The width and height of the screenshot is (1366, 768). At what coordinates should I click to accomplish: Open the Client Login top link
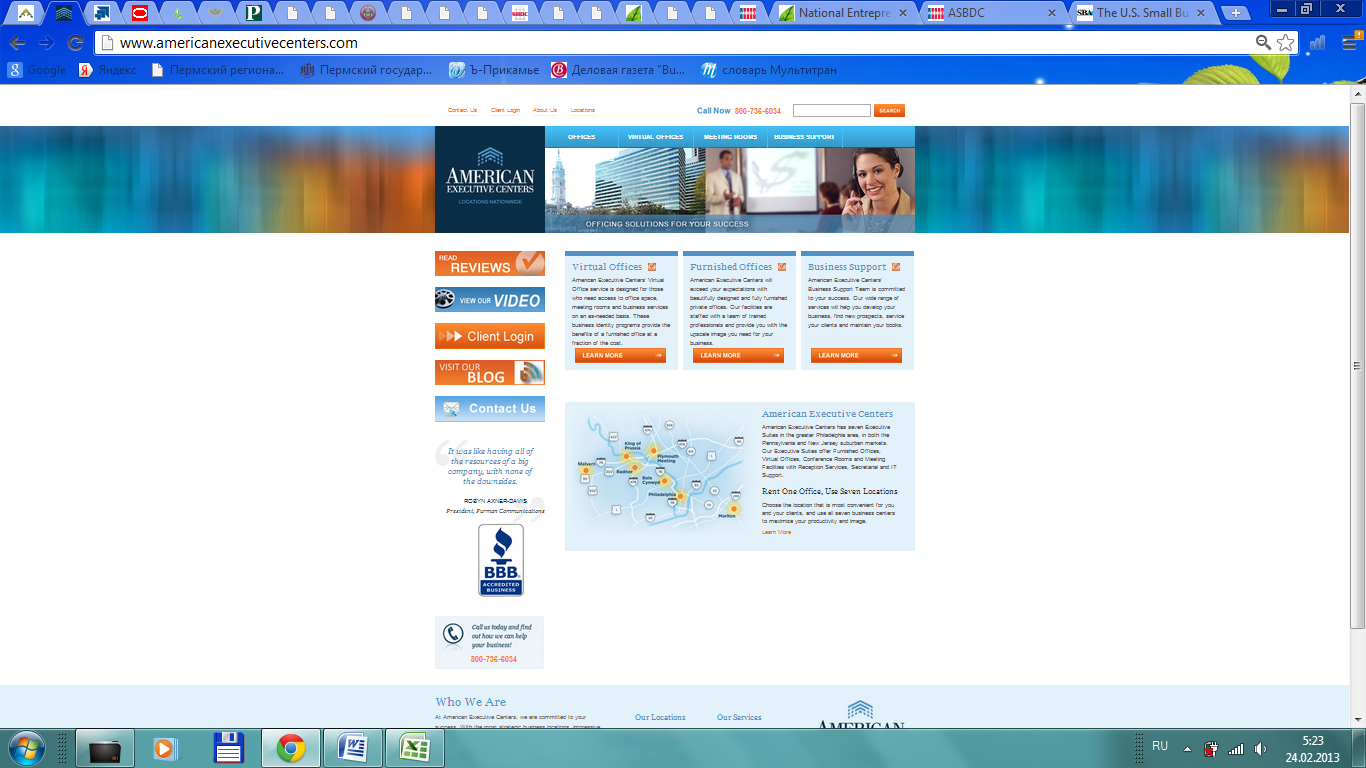point(505,110)
